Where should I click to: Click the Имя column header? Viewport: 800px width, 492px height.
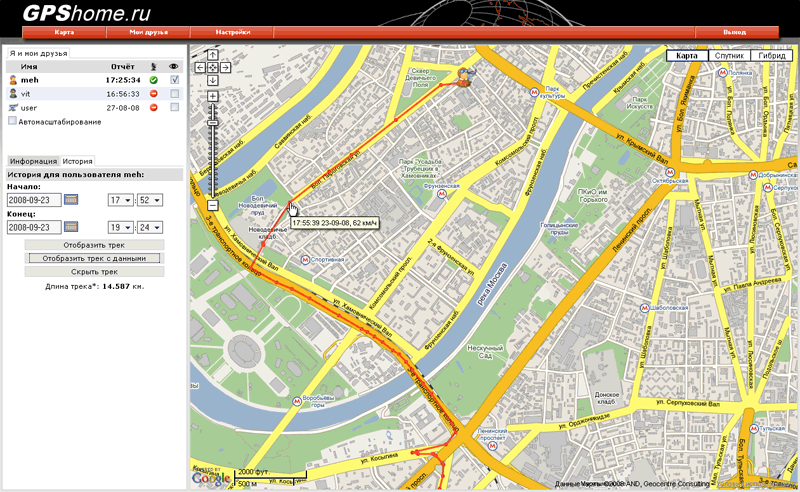point(29,66)
